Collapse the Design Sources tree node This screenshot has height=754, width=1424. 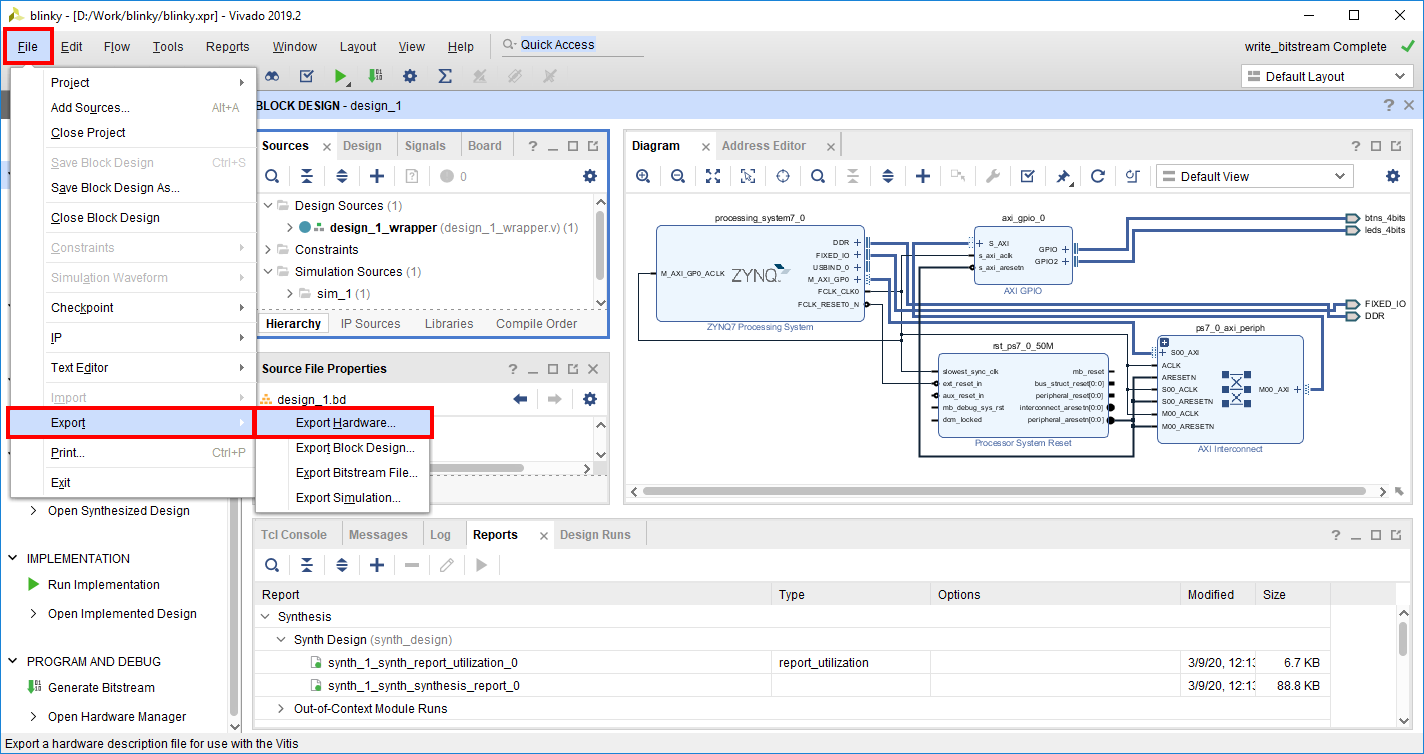(268, 206)
